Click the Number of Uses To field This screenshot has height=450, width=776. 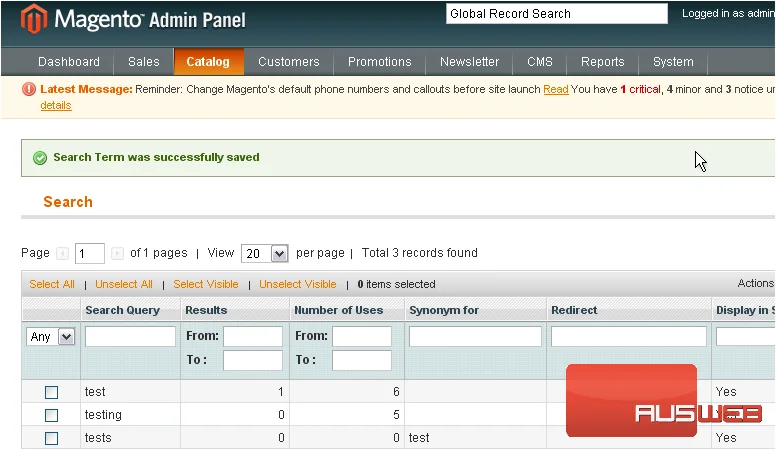pyautogui.click(x=362, y=360)
